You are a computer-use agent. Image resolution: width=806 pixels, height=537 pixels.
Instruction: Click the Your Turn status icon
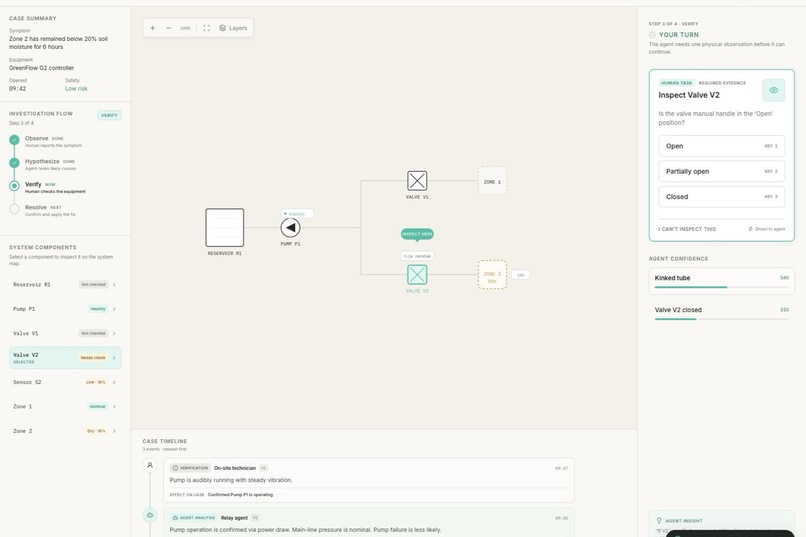tap(652, 35)
